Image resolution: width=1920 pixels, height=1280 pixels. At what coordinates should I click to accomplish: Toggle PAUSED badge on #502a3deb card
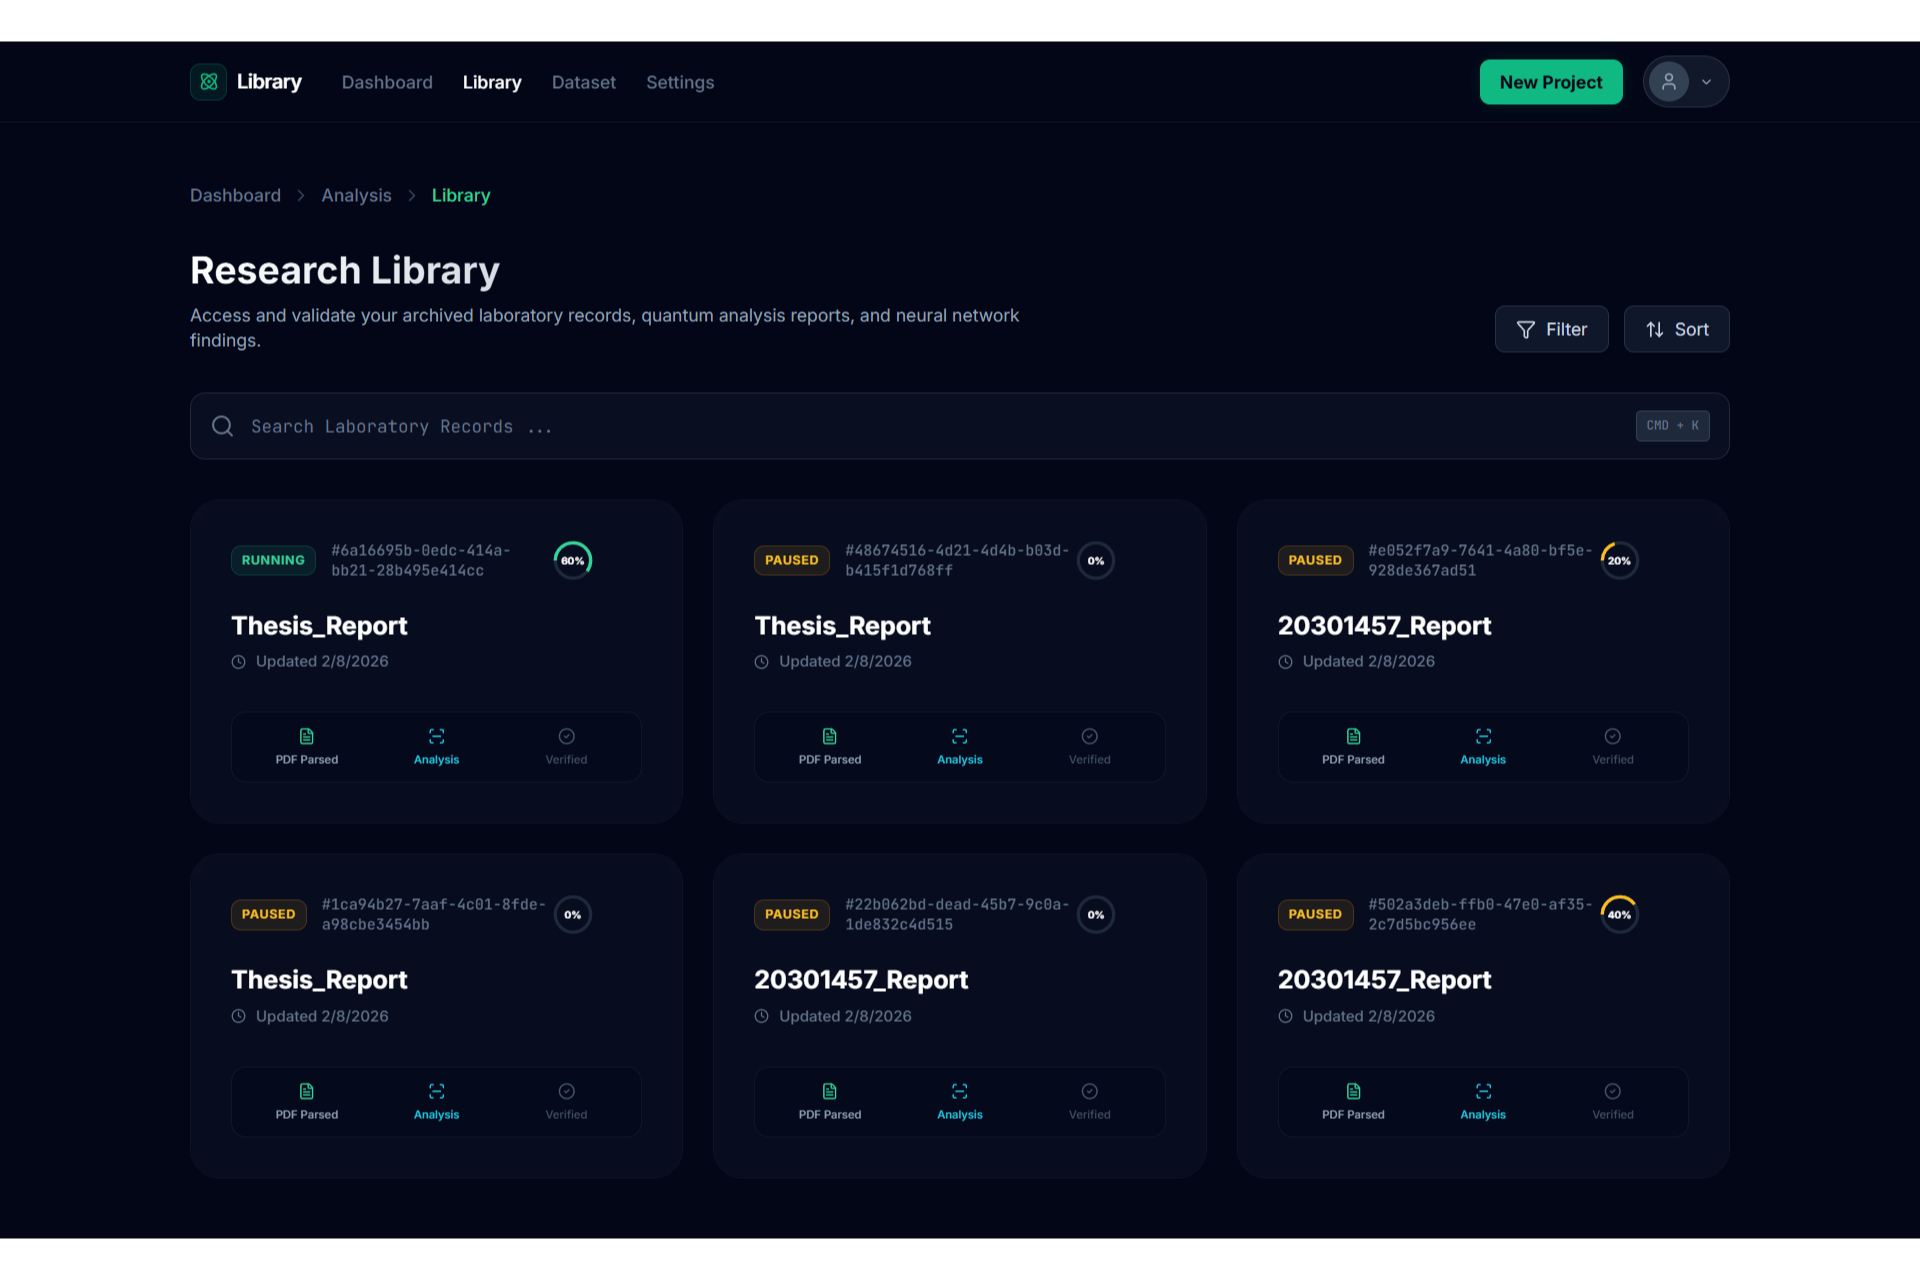tap(1314, 914)
